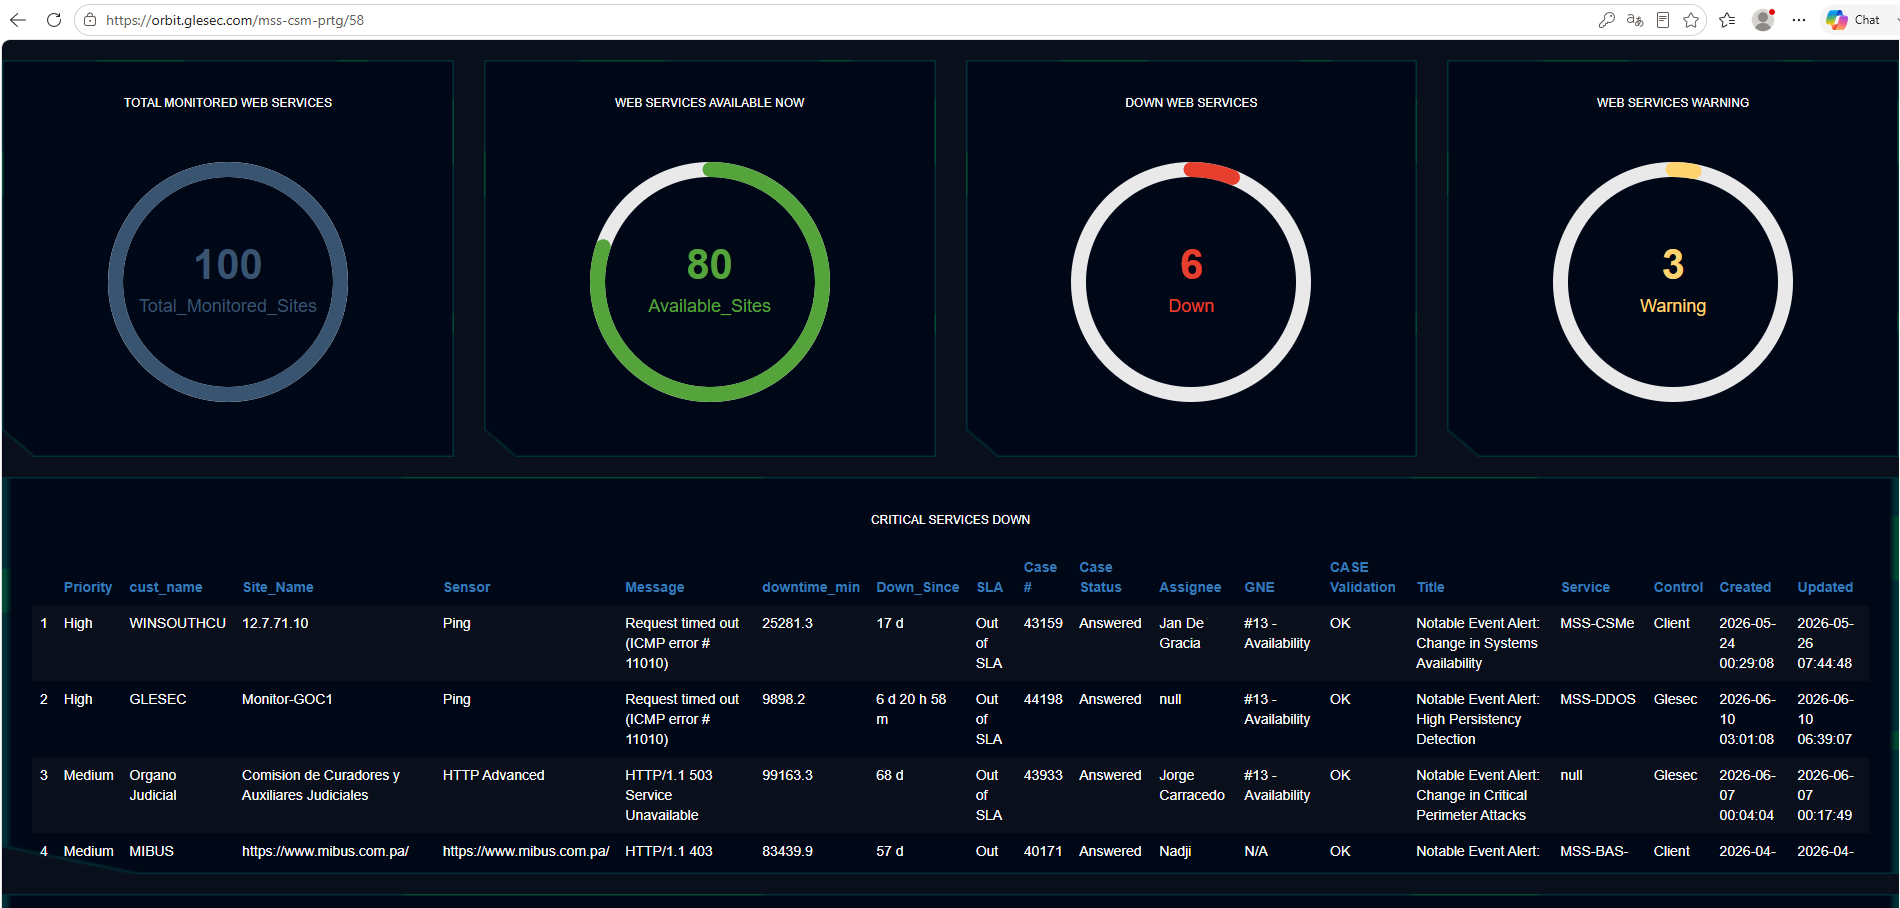Viewport: 1900px width, 908px height.
Task: Click the green Available_Sites gauge
Action: [710, 282]
